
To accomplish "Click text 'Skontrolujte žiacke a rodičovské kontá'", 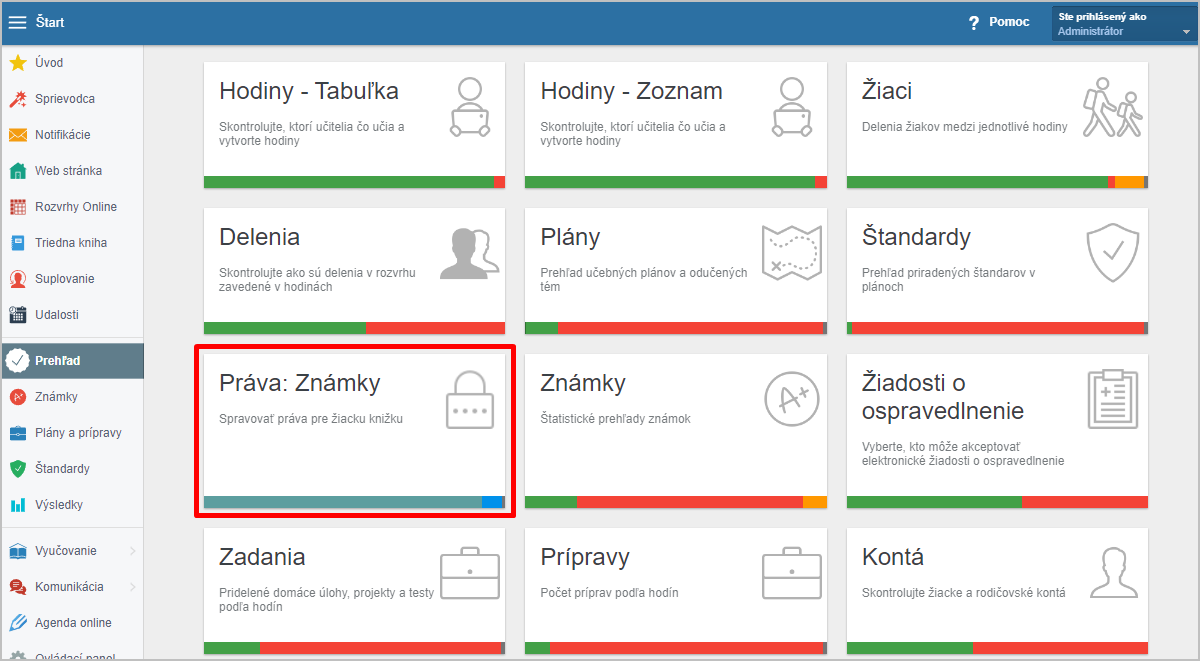I will pos(963,592).
